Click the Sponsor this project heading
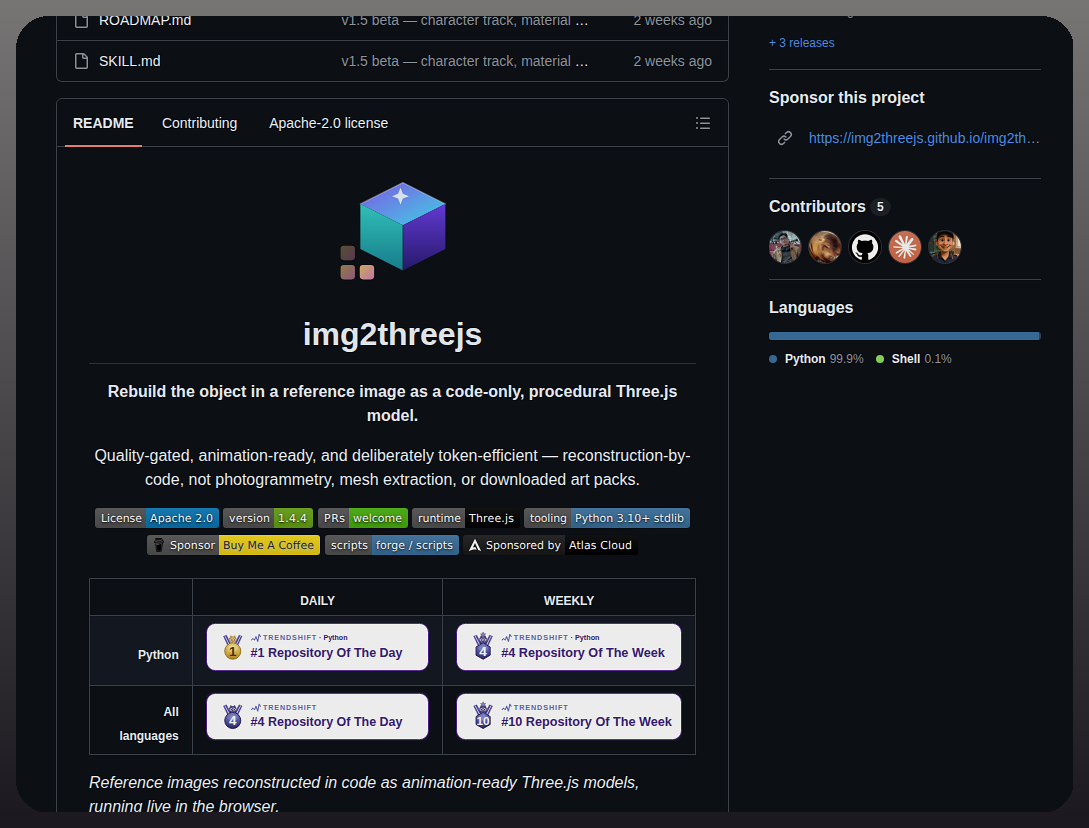 [x=847, y=97]
